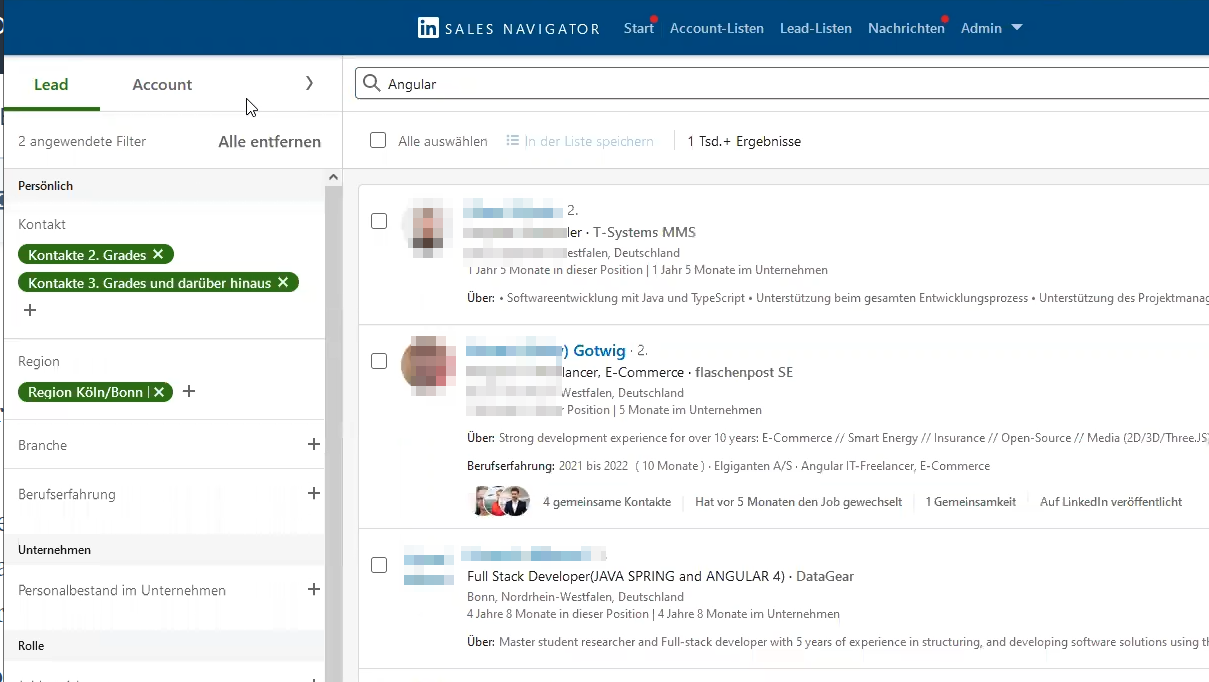Click 1 Gemeinsamkeit link

(x=971, y=502)
